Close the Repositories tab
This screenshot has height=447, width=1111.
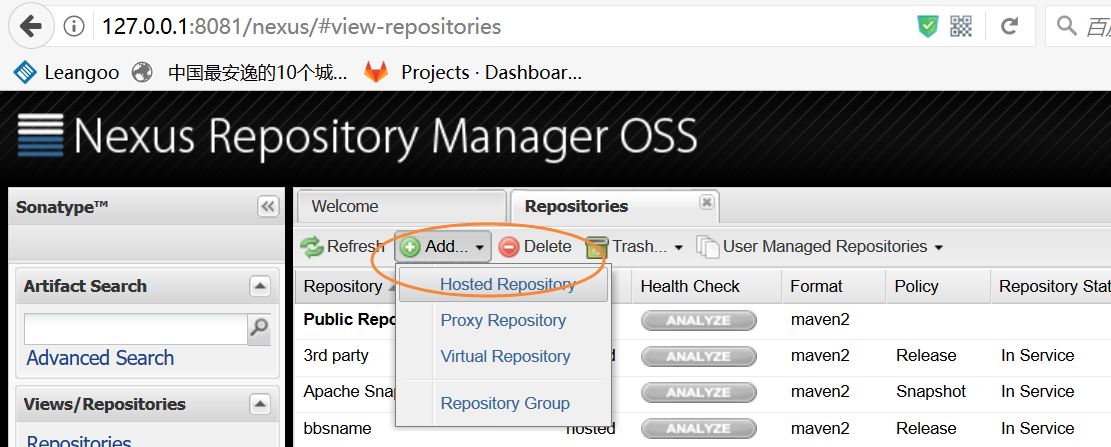coord(706,202)
